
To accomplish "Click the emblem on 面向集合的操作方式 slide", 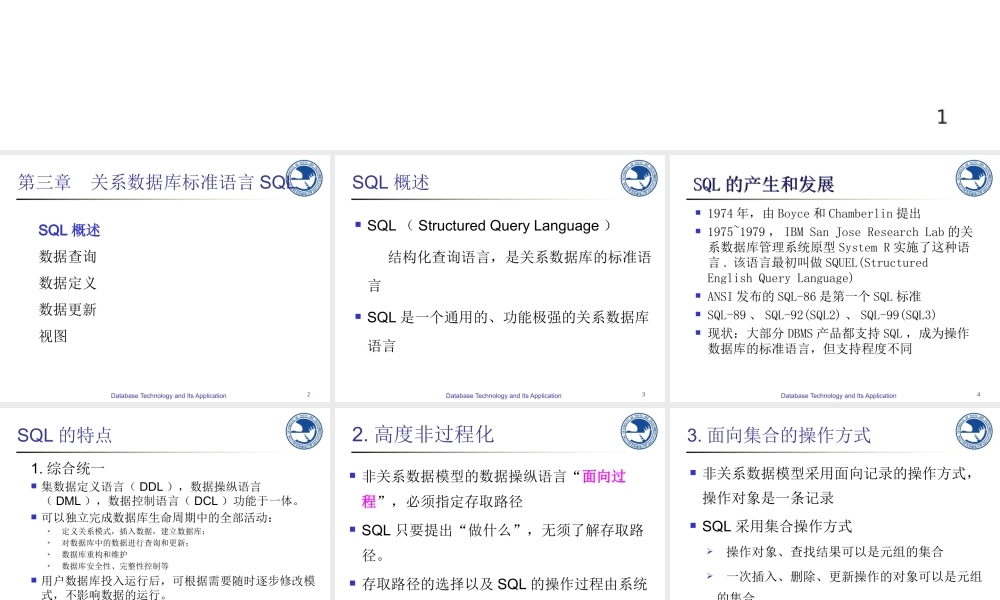I will point(973,432).
